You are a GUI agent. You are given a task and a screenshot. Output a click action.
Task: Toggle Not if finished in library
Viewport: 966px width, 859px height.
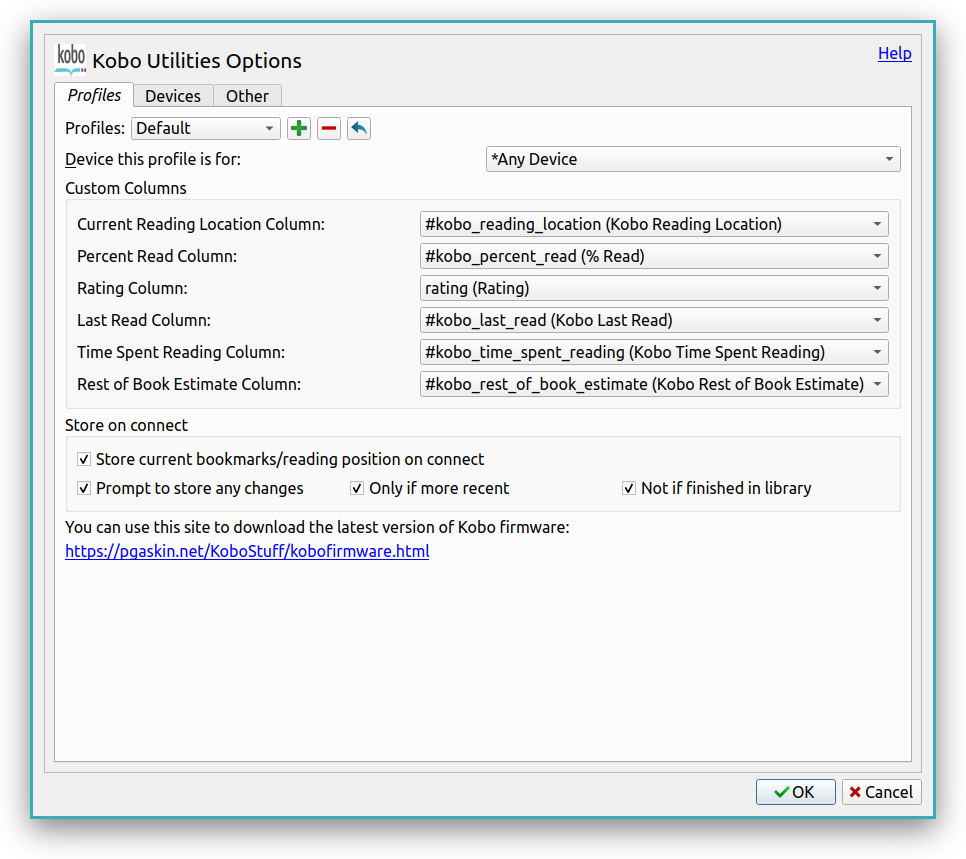(629, 489)
